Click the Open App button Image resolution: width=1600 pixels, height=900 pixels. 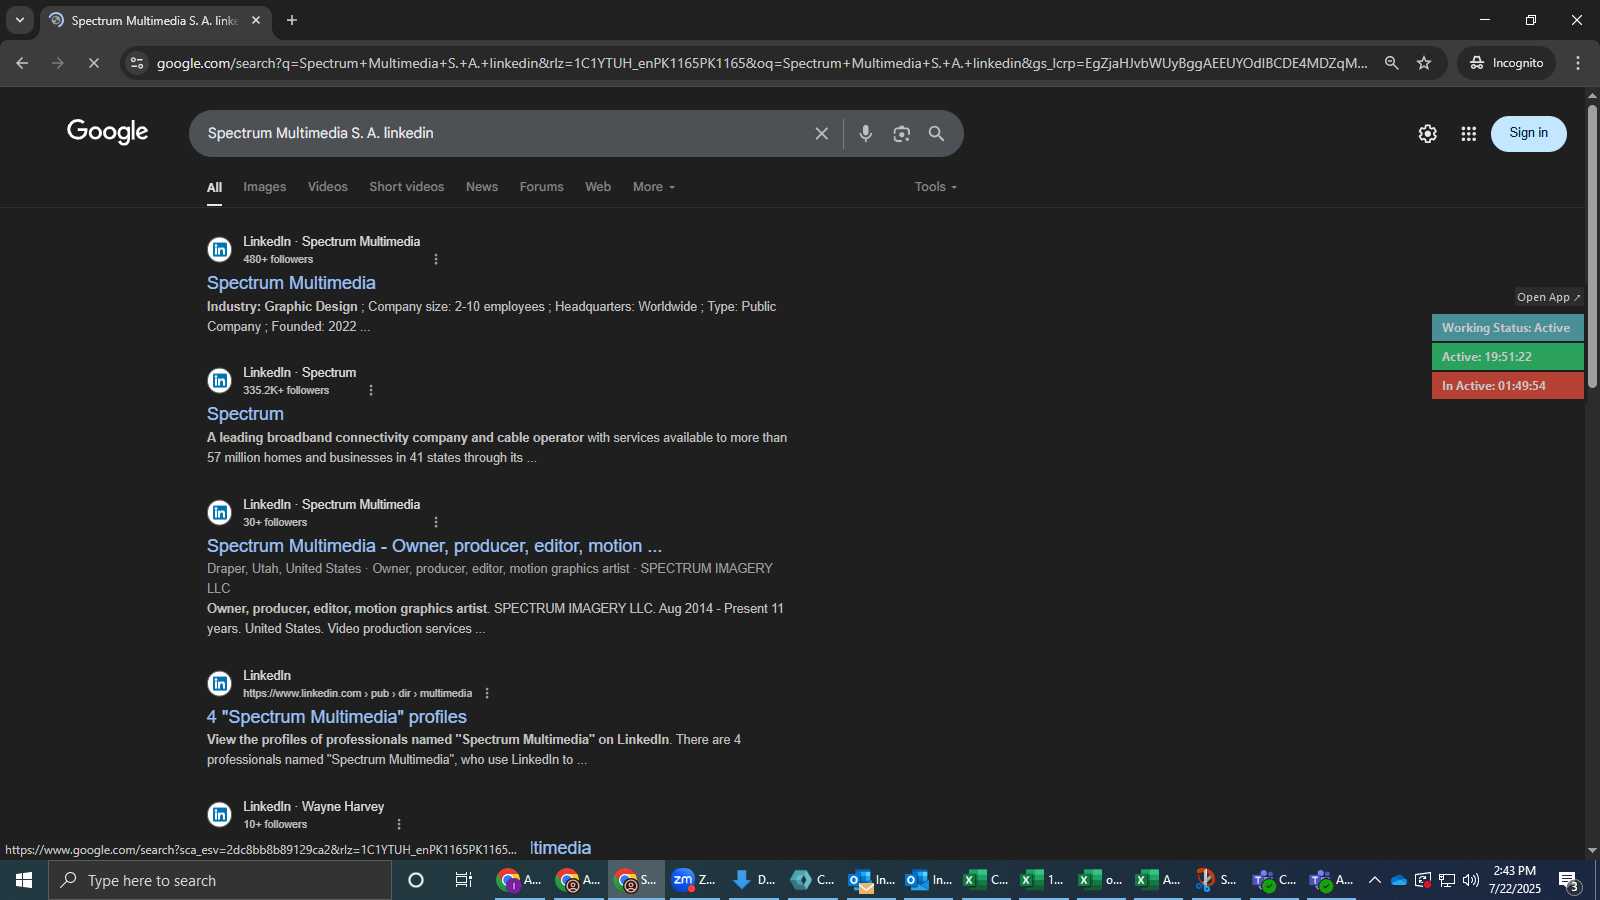point(1548,297)
